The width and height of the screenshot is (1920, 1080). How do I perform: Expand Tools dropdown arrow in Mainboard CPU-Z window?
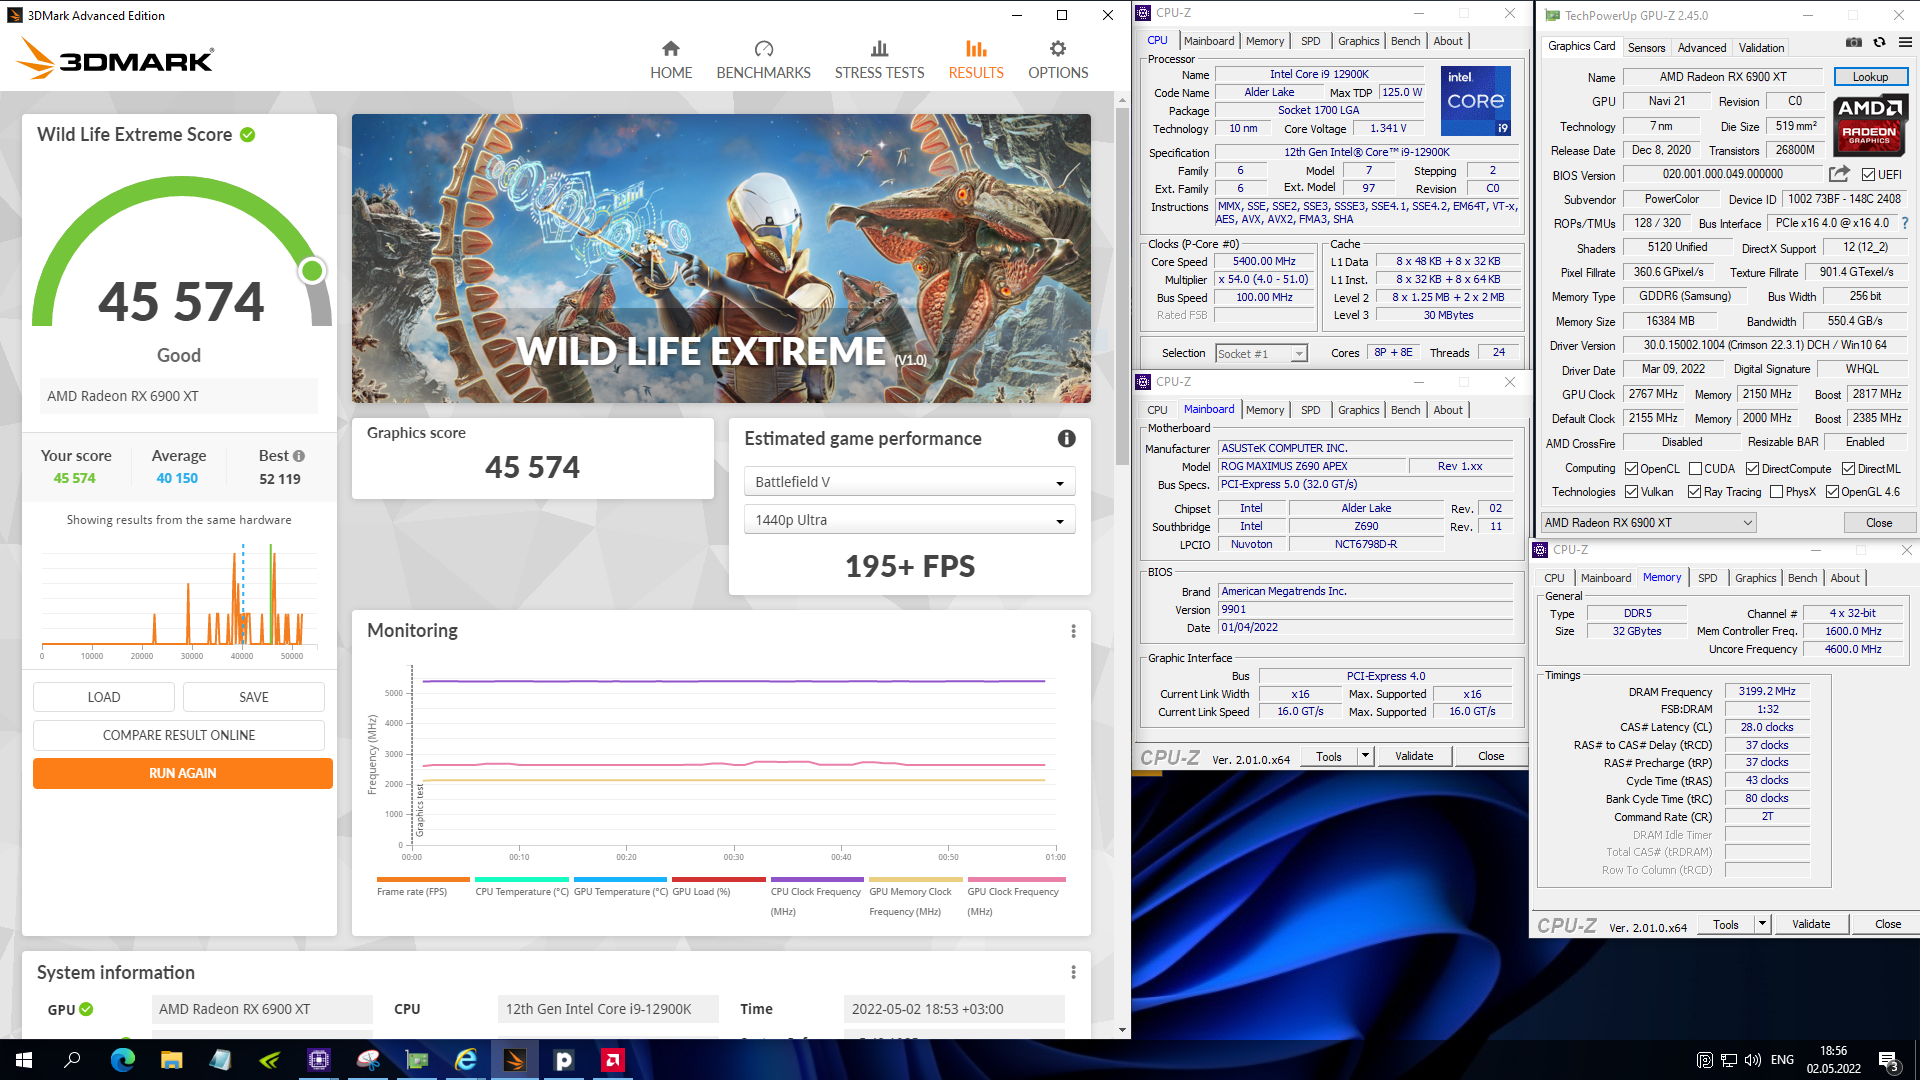tap(1365, 756)
